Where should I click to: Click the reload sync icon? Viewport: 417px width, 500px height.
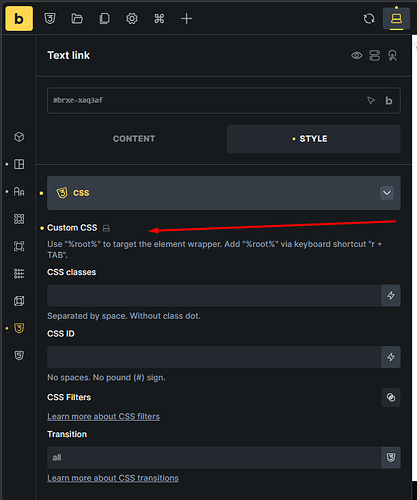[369, 19]
